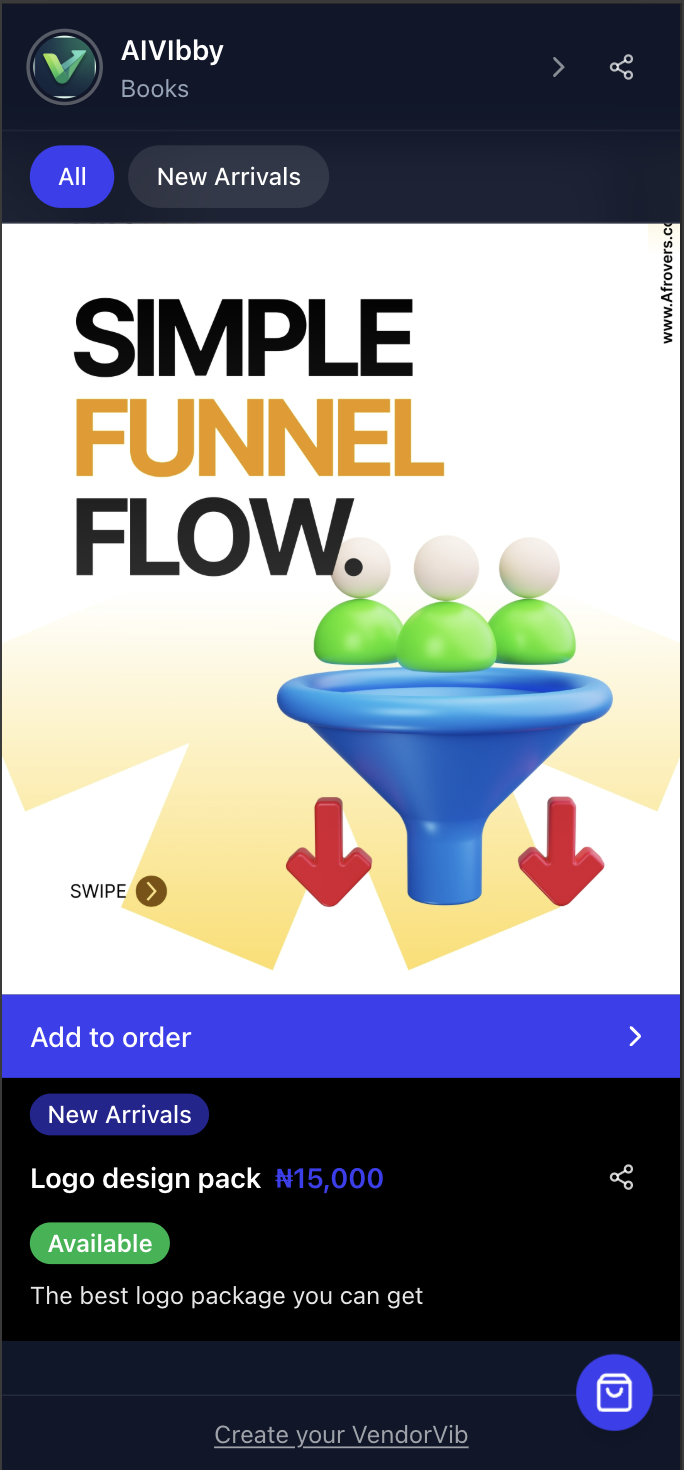Click the New Arrivals product tag

pyautogui.click(x=119, y=1115)
